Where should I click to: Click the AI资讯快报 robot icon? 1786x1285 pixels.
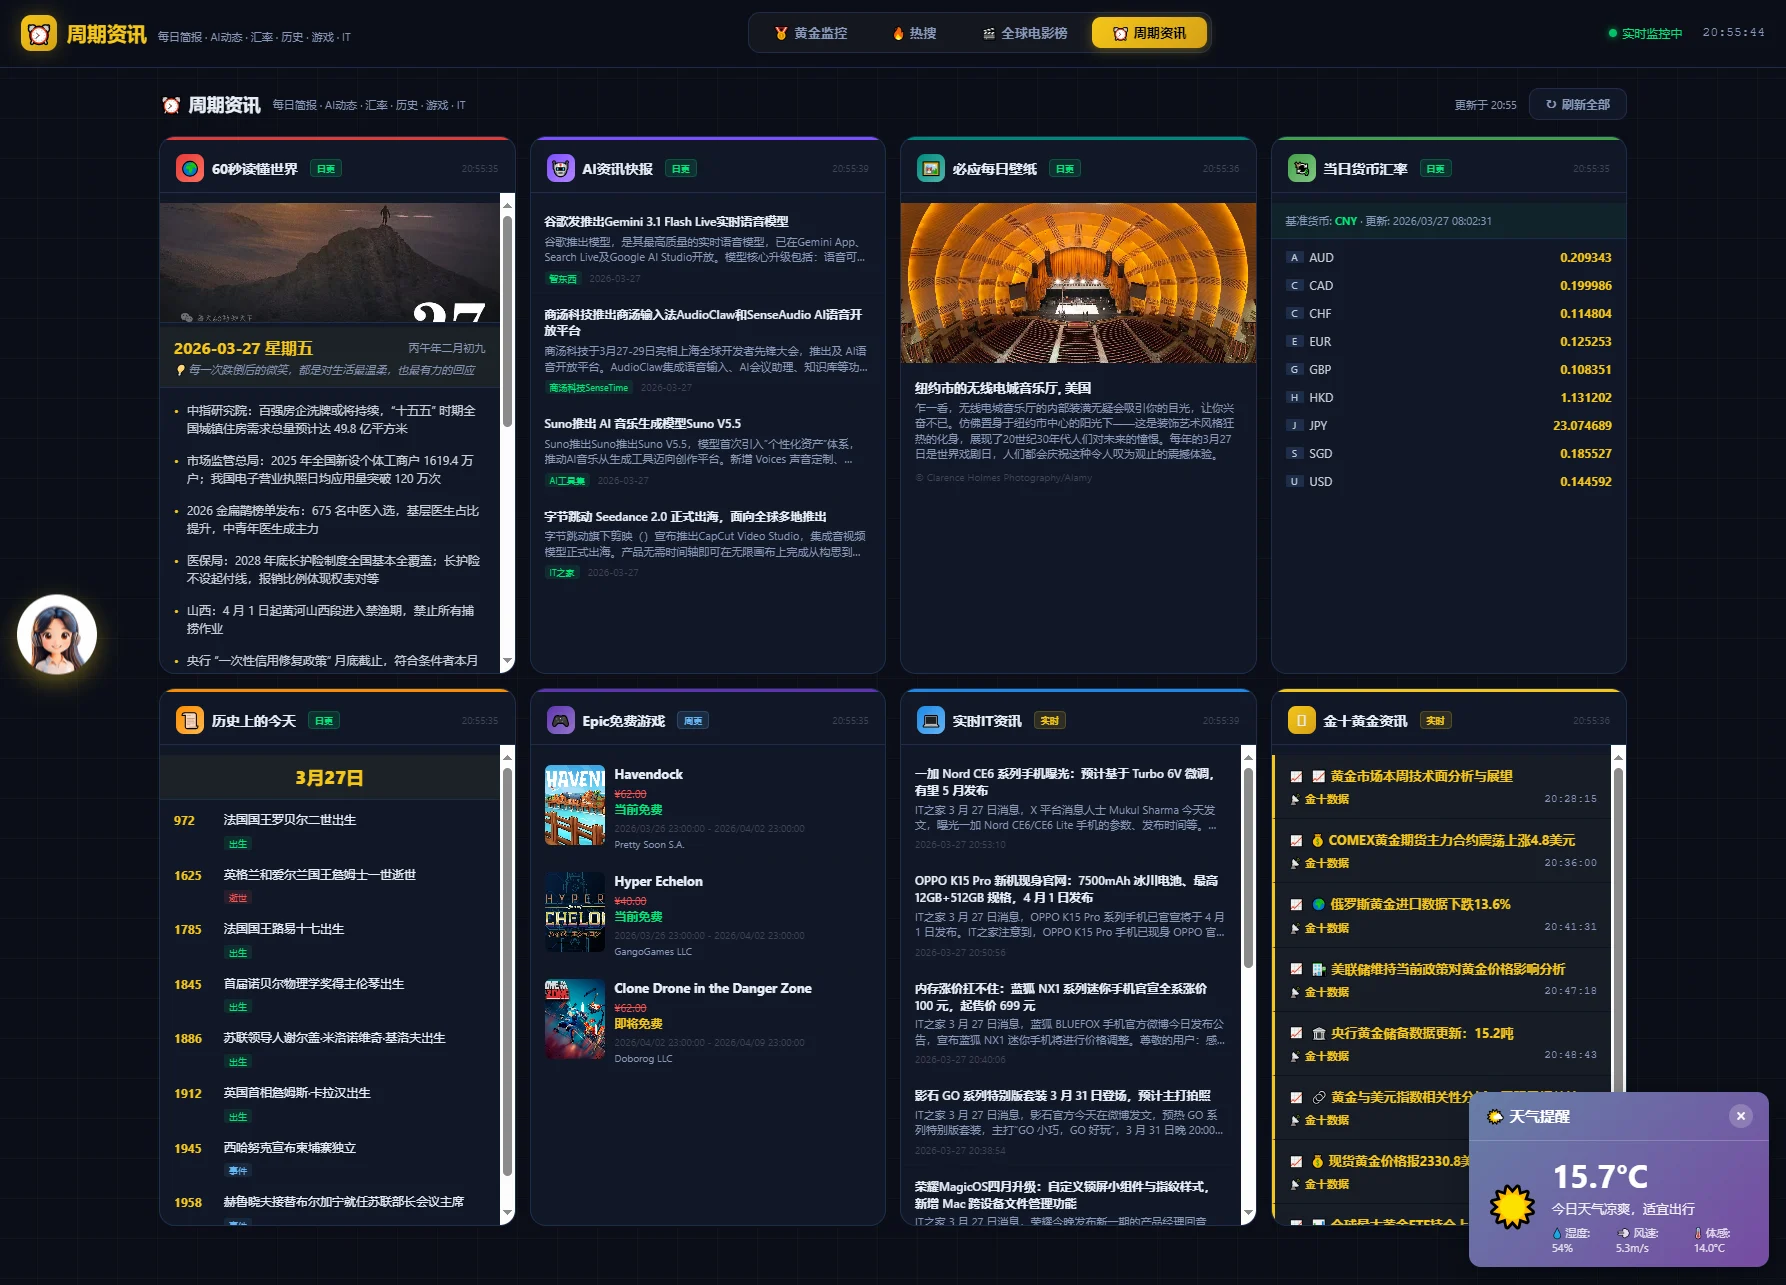tap(561, 169)
